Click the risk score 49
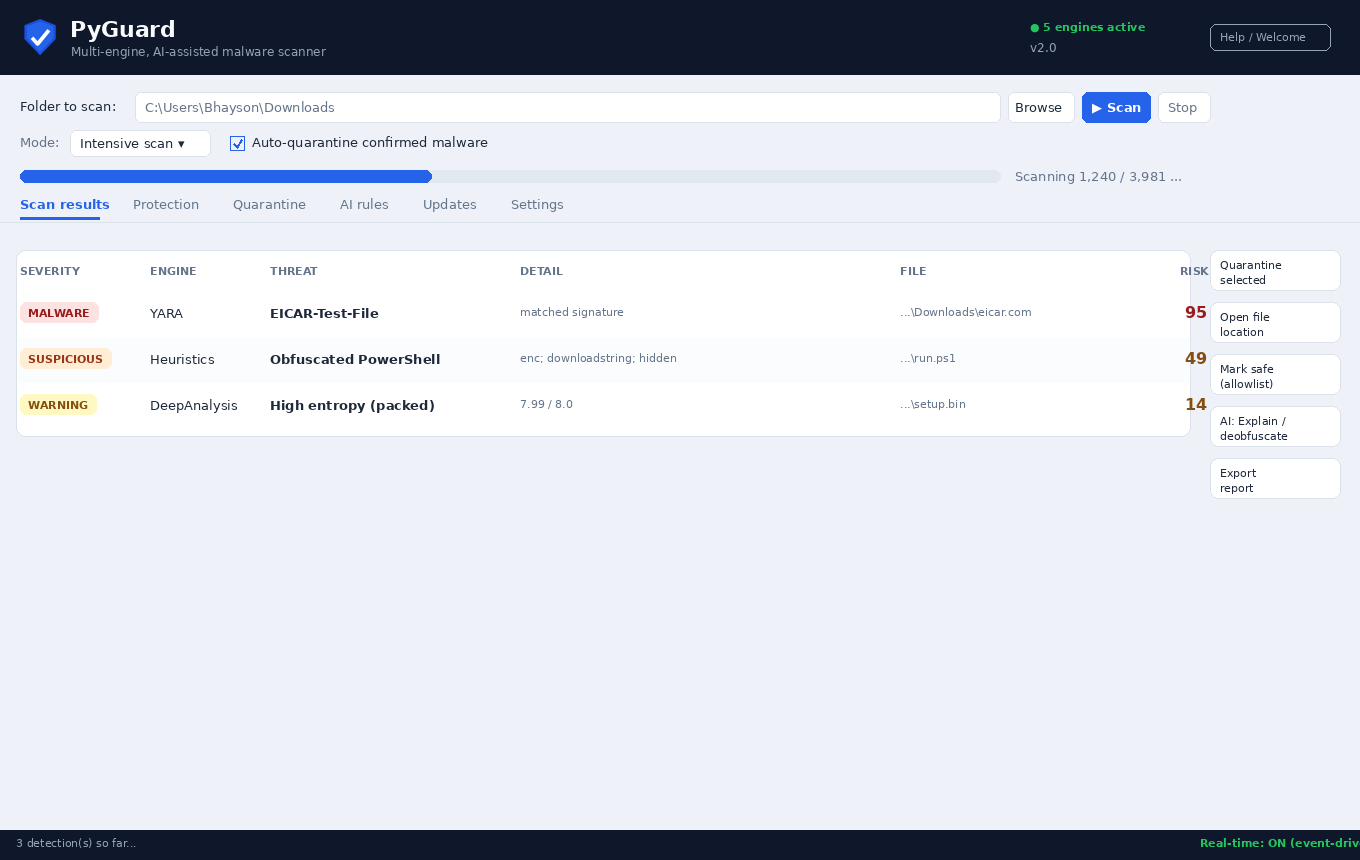This screenshot has width=1360, height=860. click(x=1196, y=359)
